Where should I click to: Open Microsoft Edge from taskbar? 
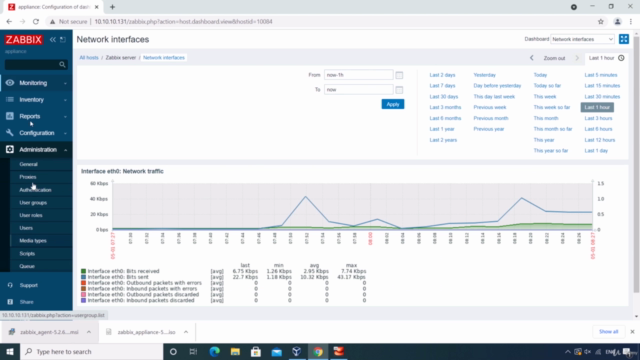pos(214,351)
